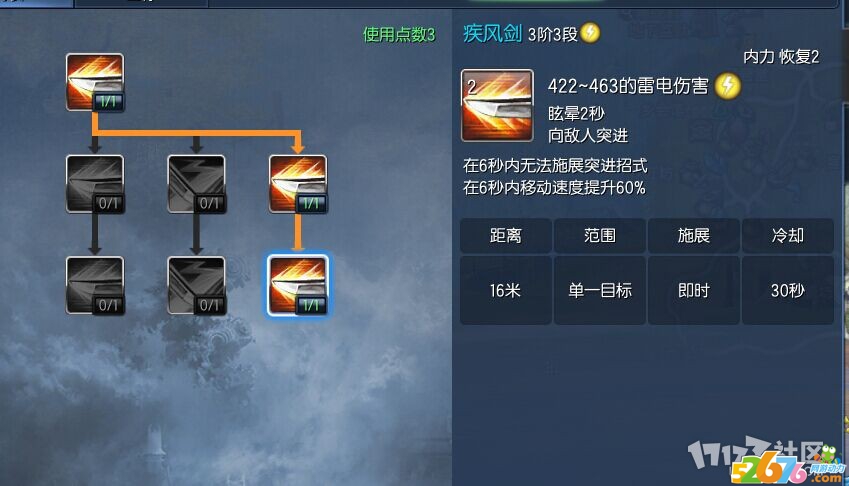
Task: Click the 使用点数3 points label
Action: pyautogui.click(x=399, y=35)
